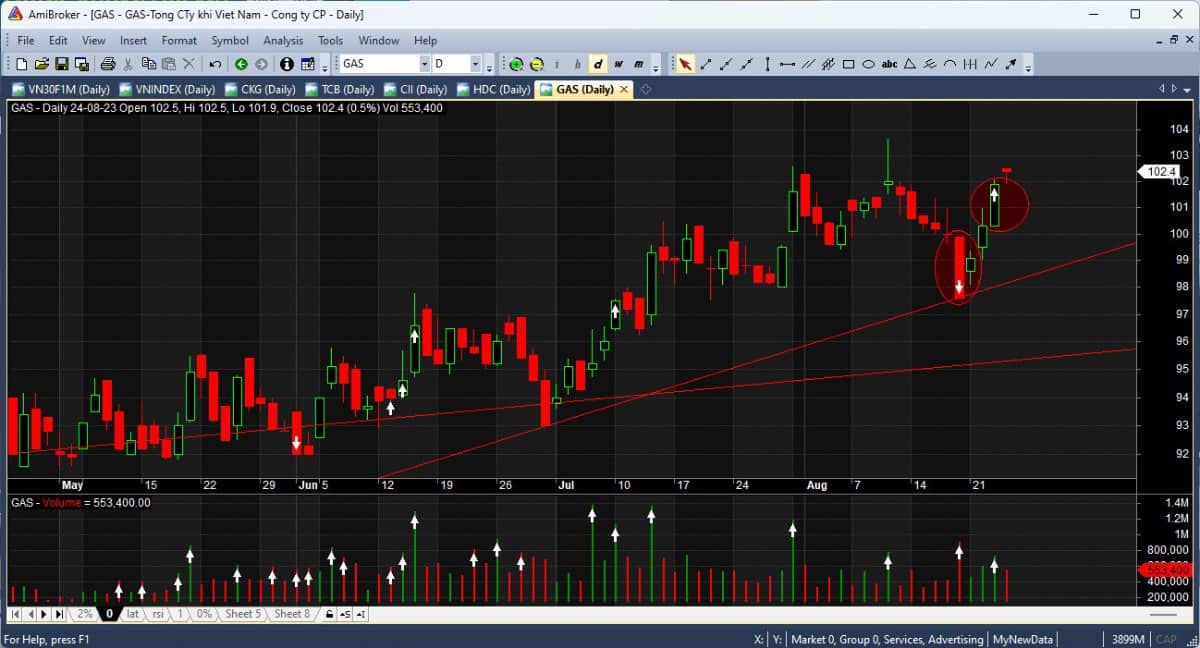The image size is (1200, 648).
Task: Open a file via the folder icon
Action: click(x=42, y=64)
